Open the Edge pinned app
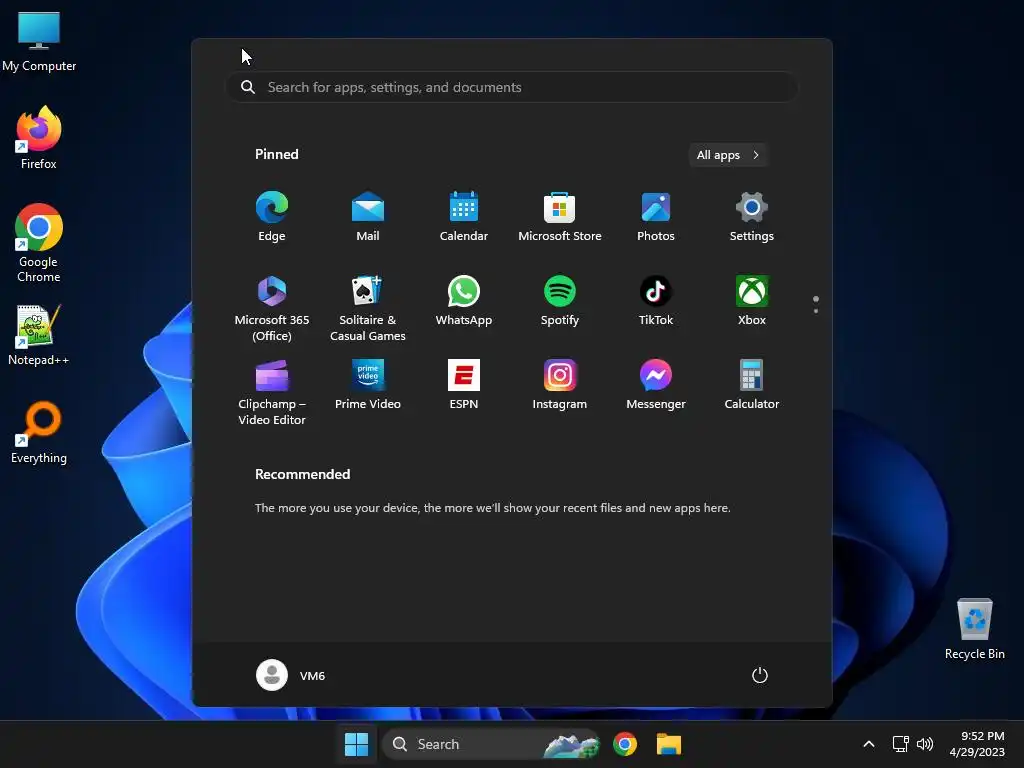Screen dimensions: 1024x768 pyautogui.click(x=272, y=216)
